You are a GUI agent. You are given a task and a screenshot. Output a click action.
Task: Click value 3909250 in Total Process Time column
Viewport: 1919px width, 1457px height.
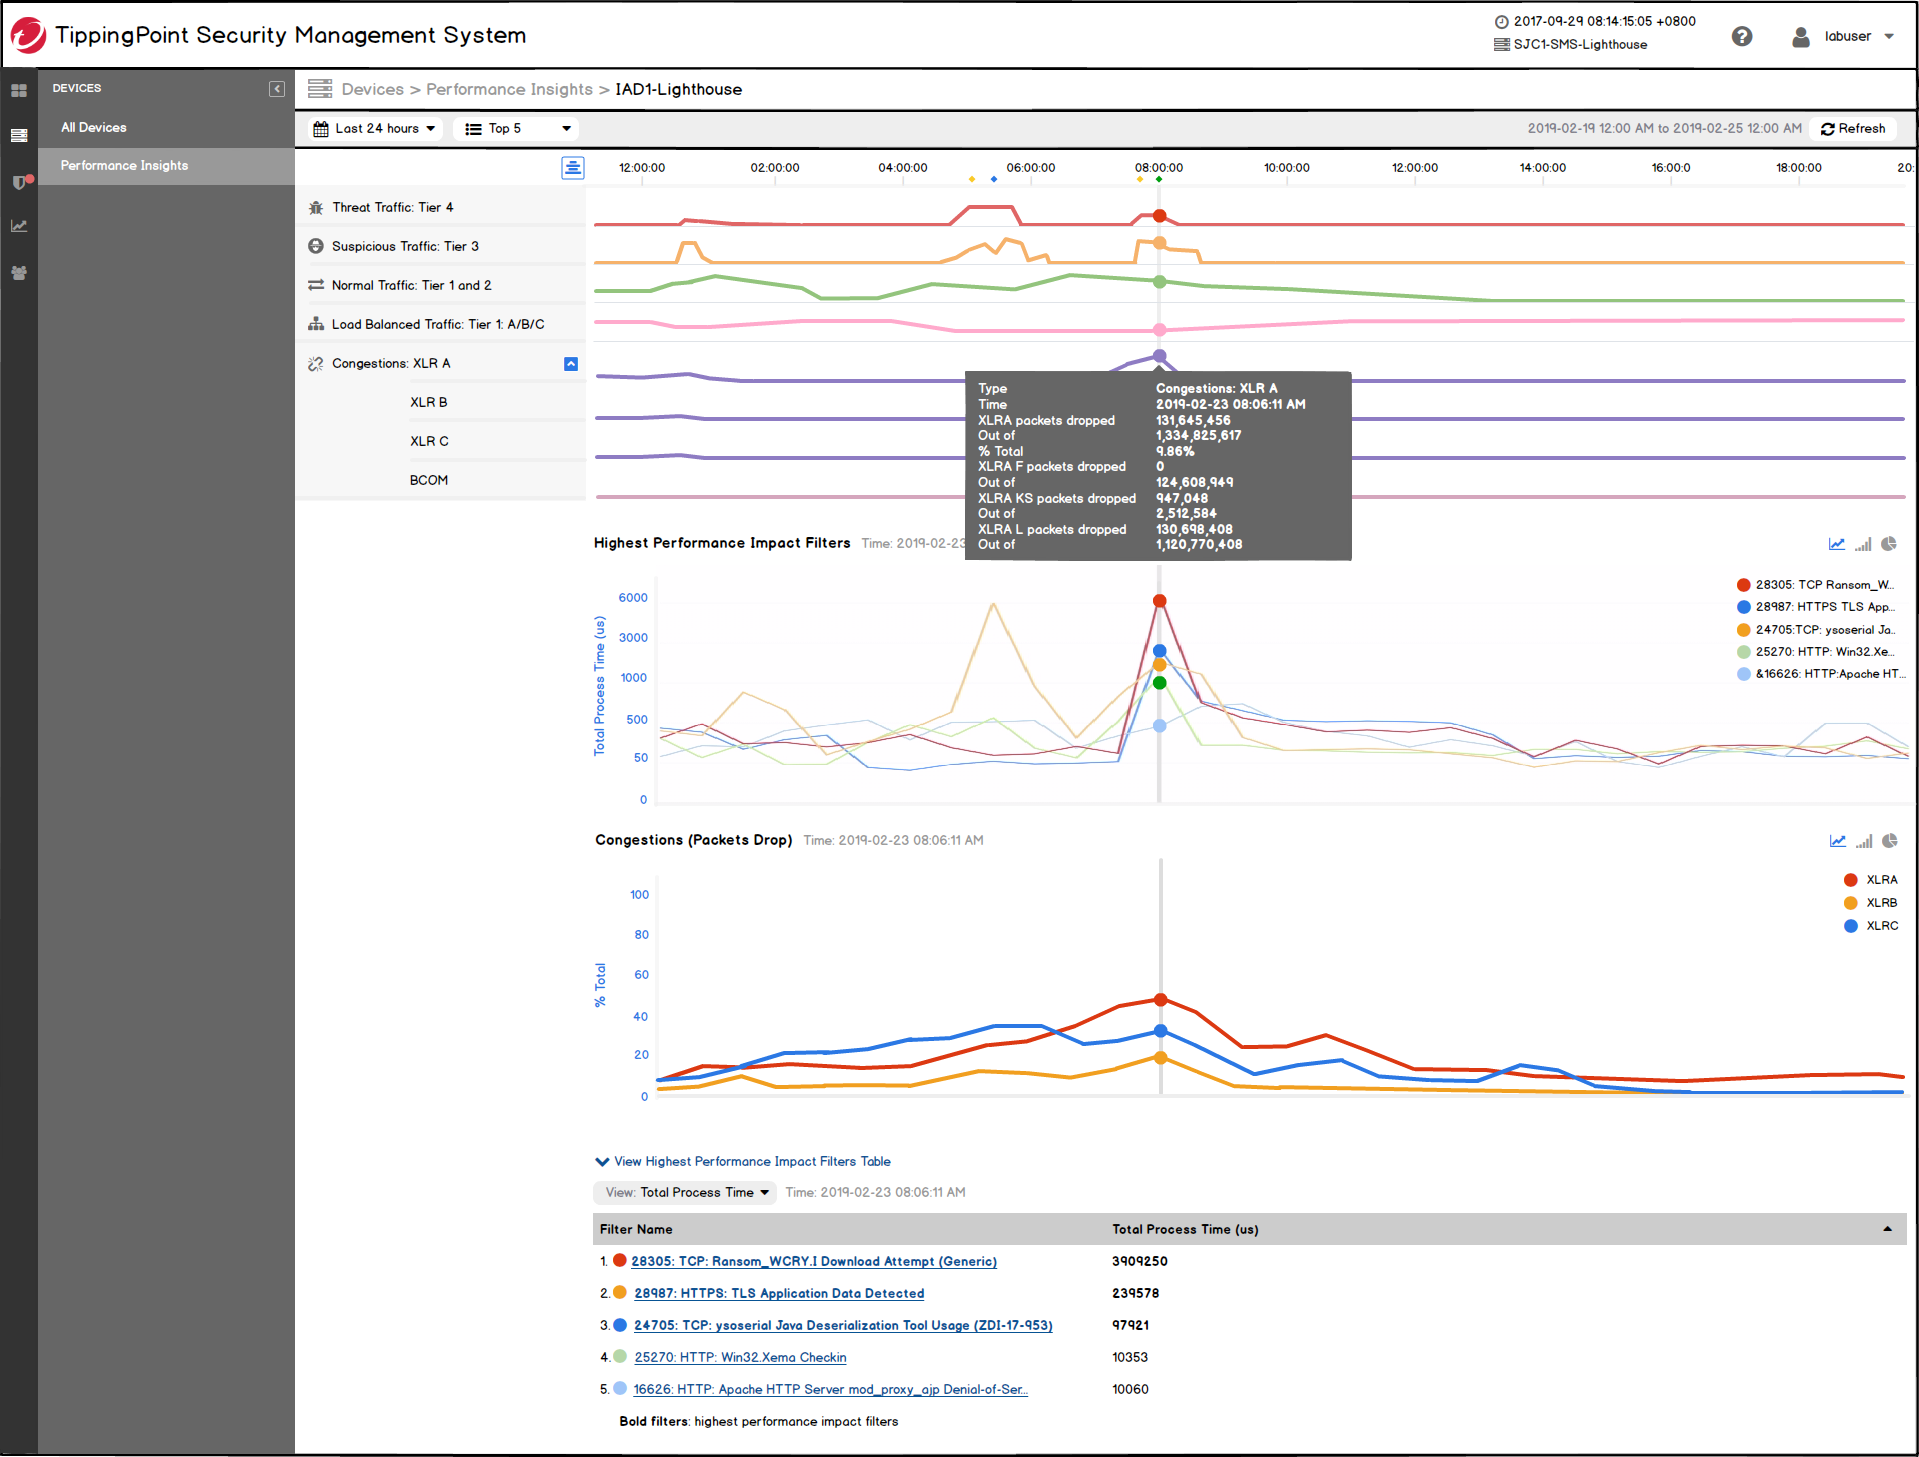[x=1140, y=1262]
